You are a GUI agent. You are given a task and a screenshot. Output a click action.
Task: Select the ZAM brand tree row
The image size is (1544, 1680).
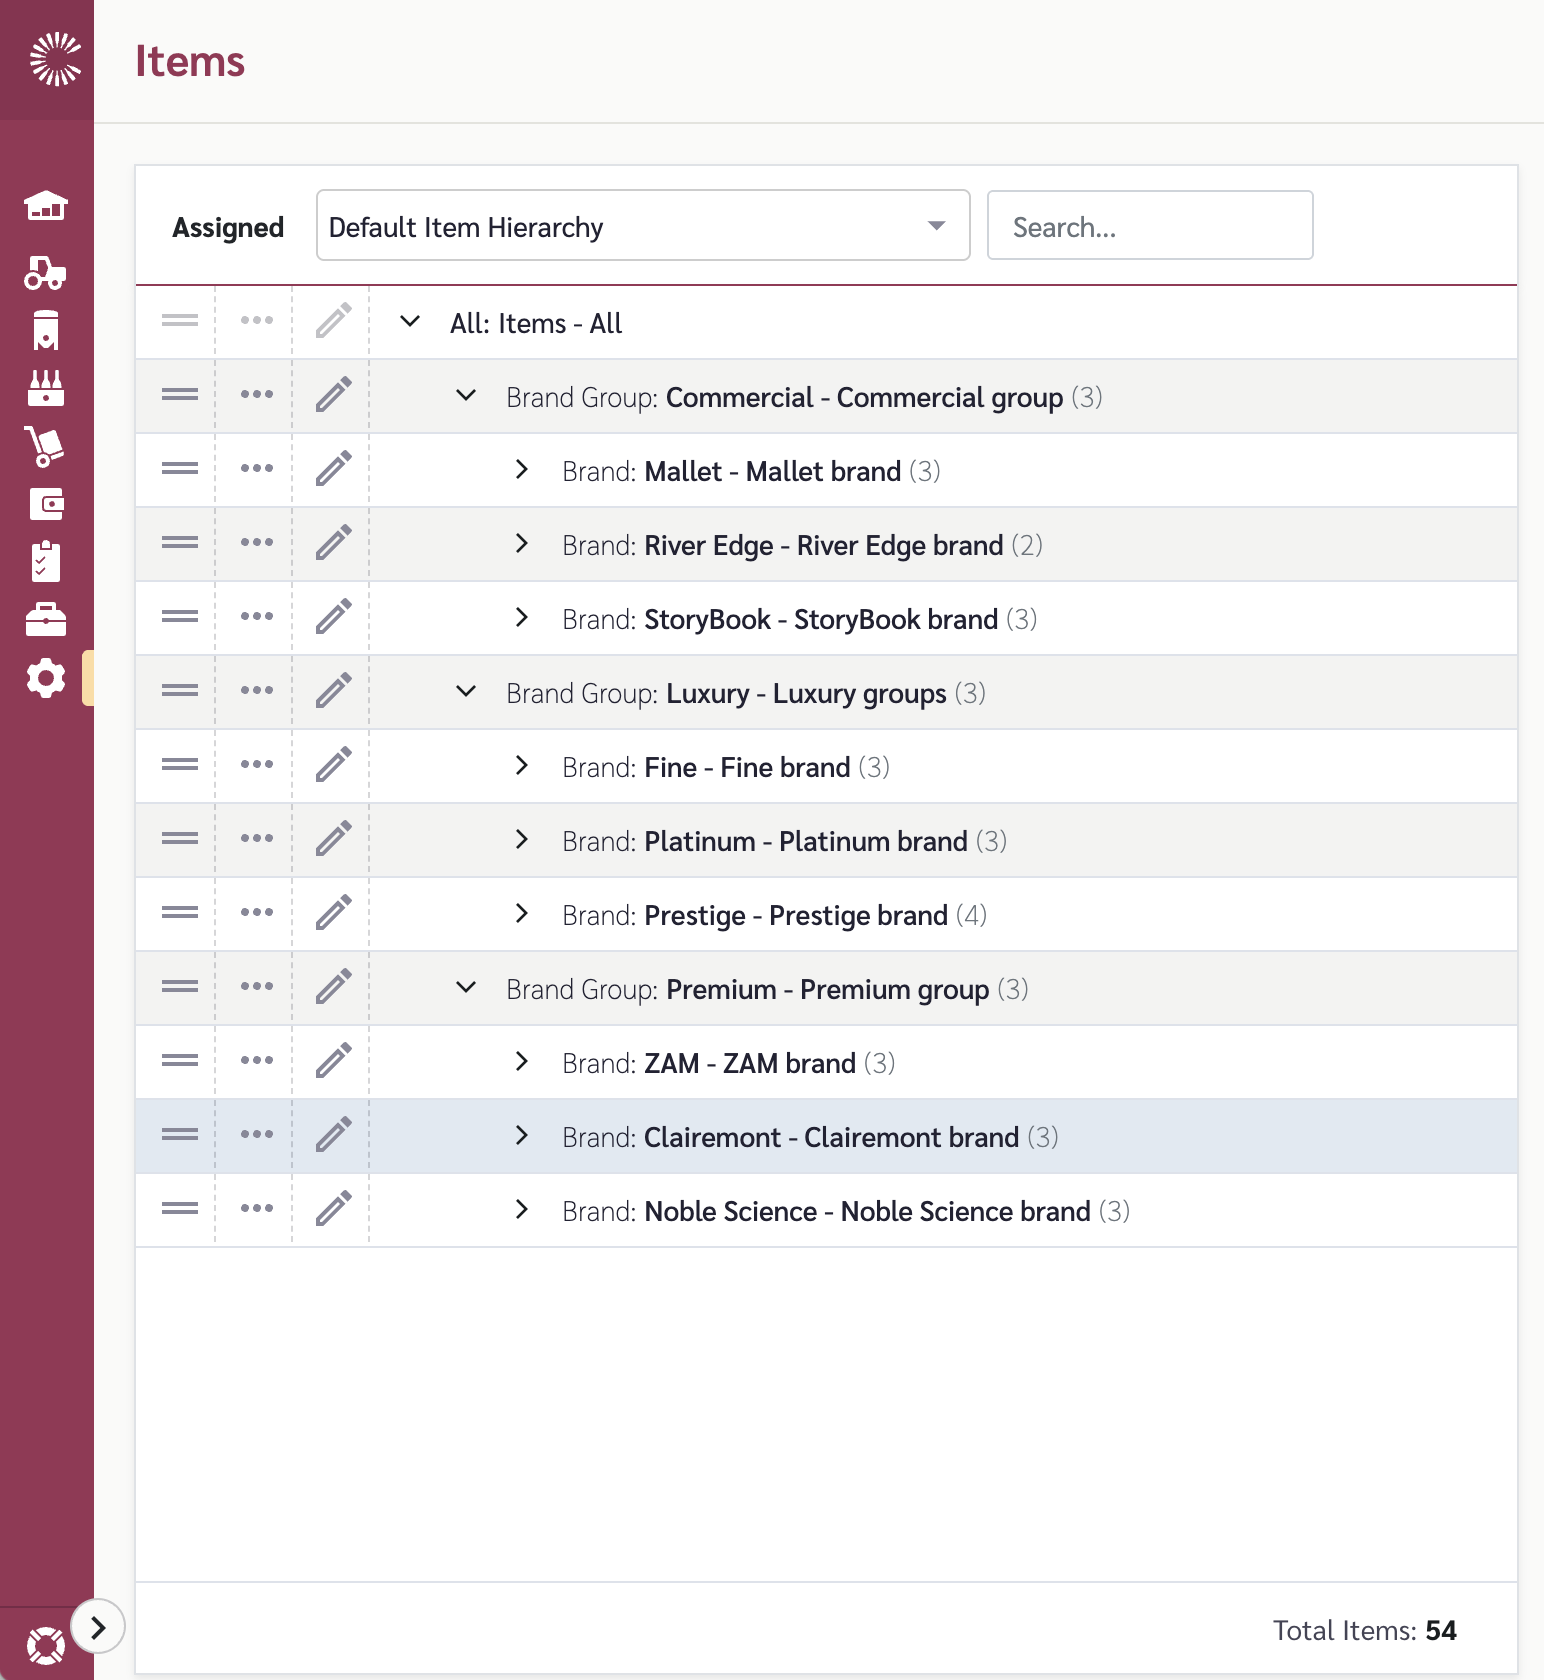pos(826,1062)
